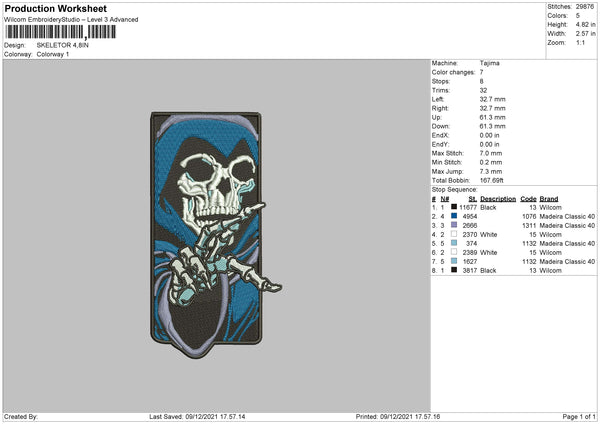Click the Trims value "32"
600x424 pixels.
483,90
